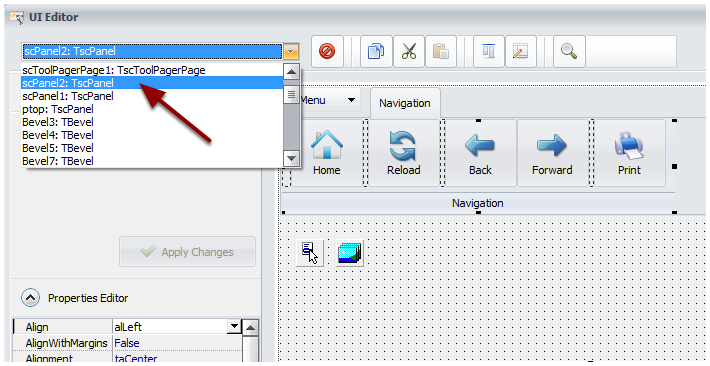Select the Back navigation button
The width and height of the screenshot is (710, 366).
point(480,153)
